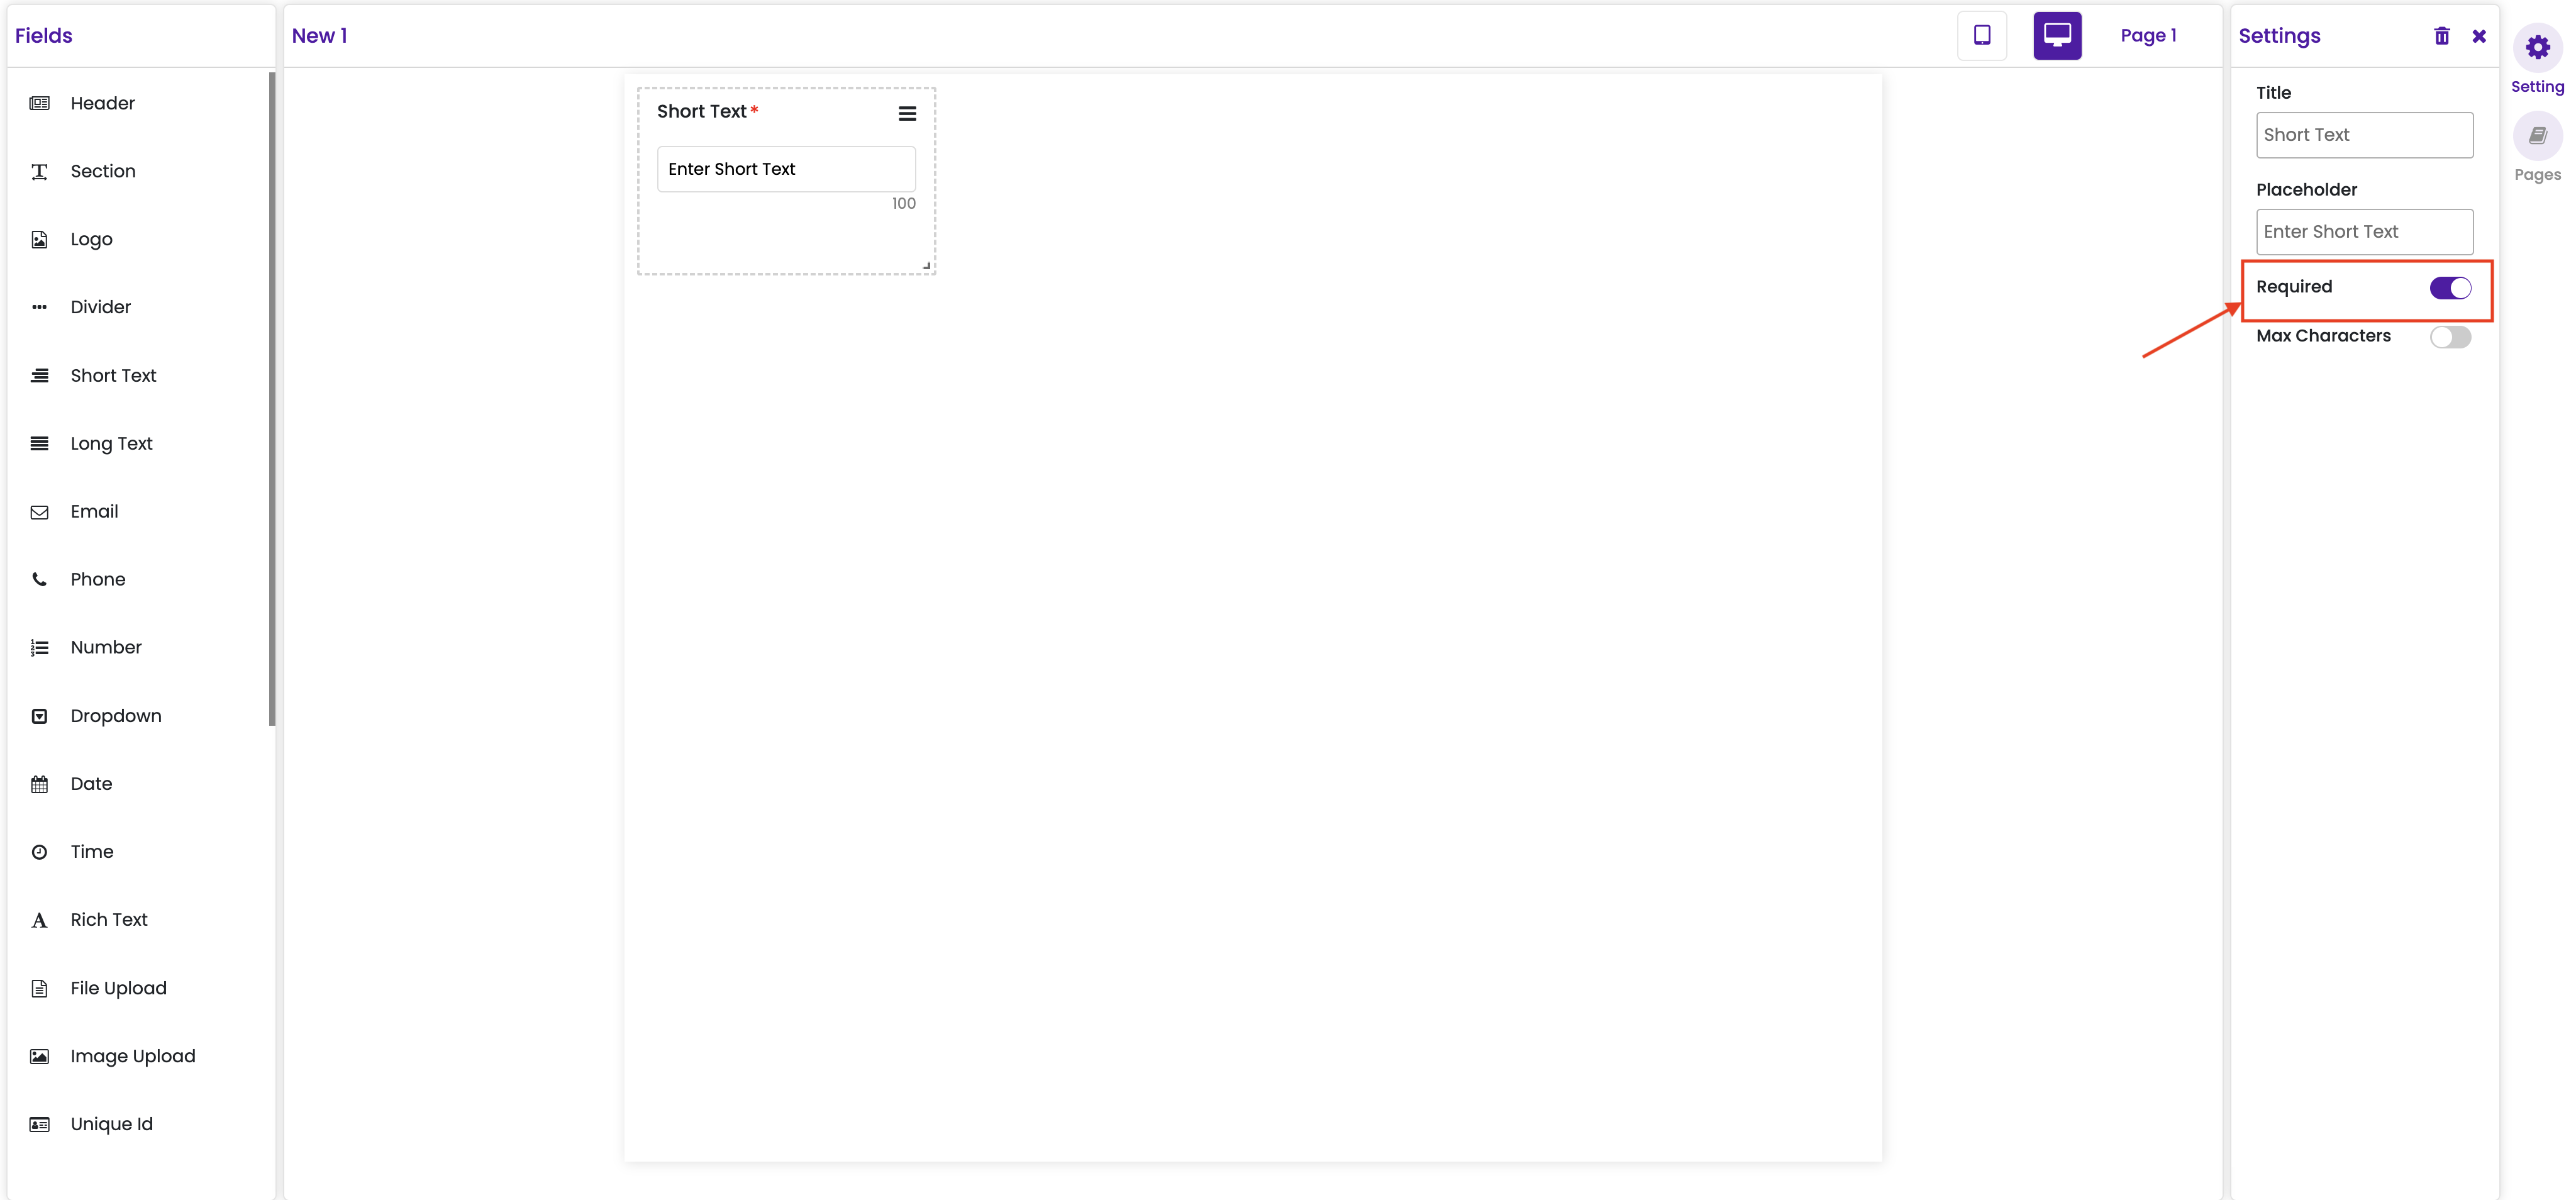Click the Fields list scrollbar
This screenshot has width=2576, height=1200.
tap(271, 399)
